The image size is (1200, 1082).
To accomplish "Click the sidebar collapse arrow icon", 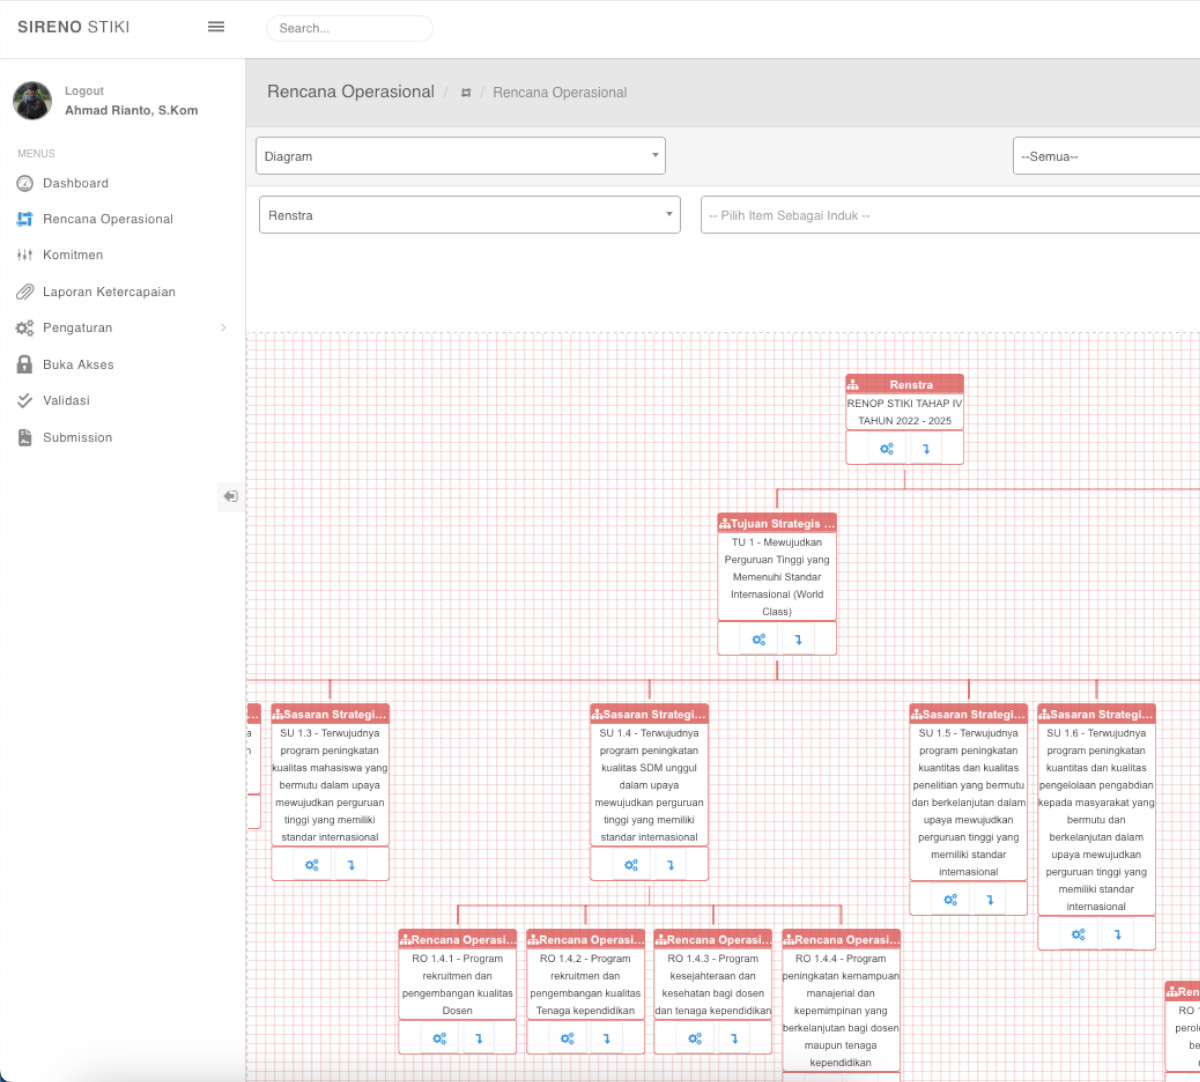I will click(x=231, y=496).
